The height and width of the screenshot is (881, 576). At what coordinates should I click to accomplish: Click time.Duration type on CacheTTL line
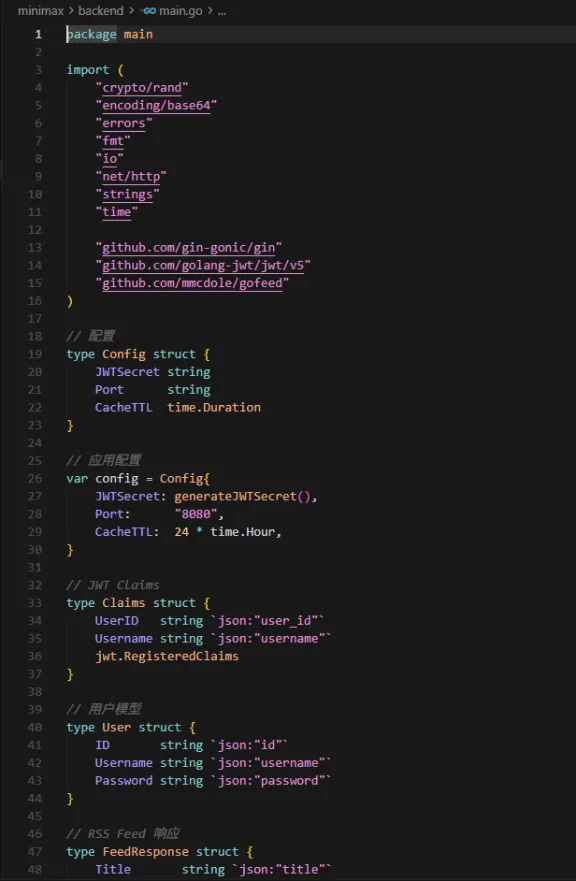tap(214, 407)
